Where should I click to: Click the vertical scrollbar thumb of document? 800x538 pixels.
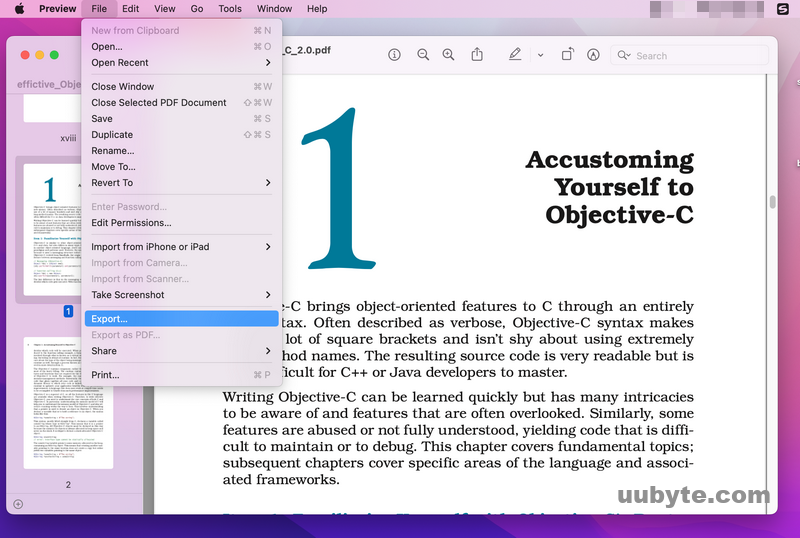tap(772, 202)
